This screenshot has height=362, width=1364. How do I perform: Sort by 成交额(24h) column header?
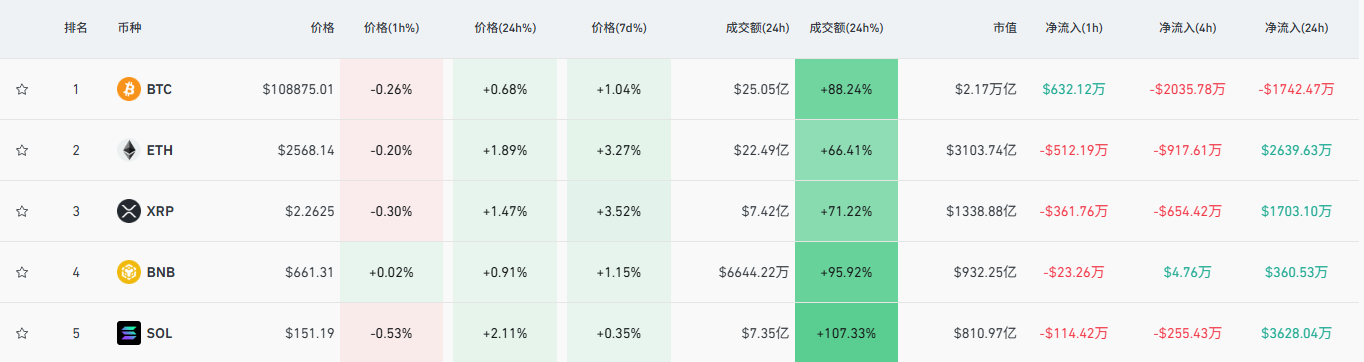tap(758, 28)
